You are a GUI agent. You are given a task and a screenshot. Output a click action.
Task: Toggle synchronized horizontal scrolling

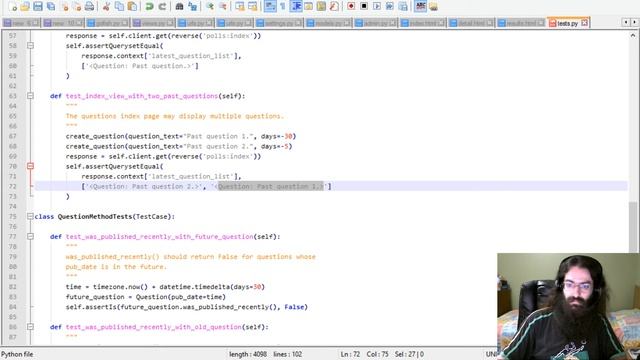coord(253,6)
